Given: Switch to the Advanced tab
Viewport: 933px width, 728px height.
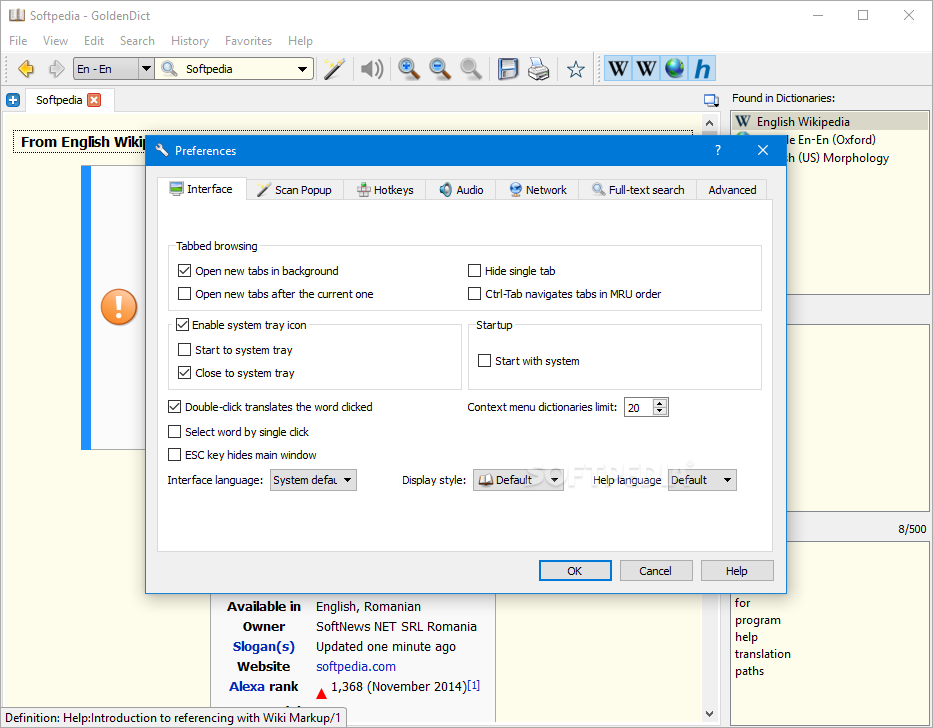Looking at the screenshot, I should coord(732,190).
